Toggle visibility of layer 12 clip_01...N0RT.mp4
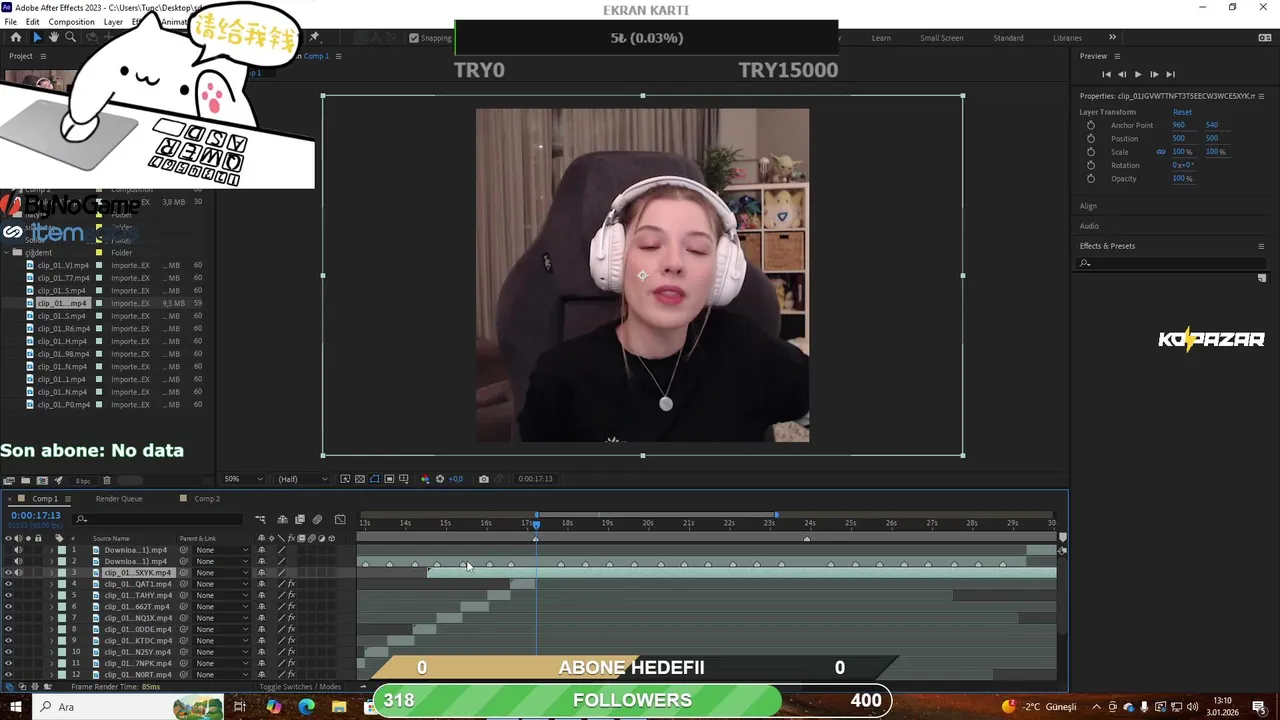The height and width of the screenshot is (720, 1280). pos(9,674)
